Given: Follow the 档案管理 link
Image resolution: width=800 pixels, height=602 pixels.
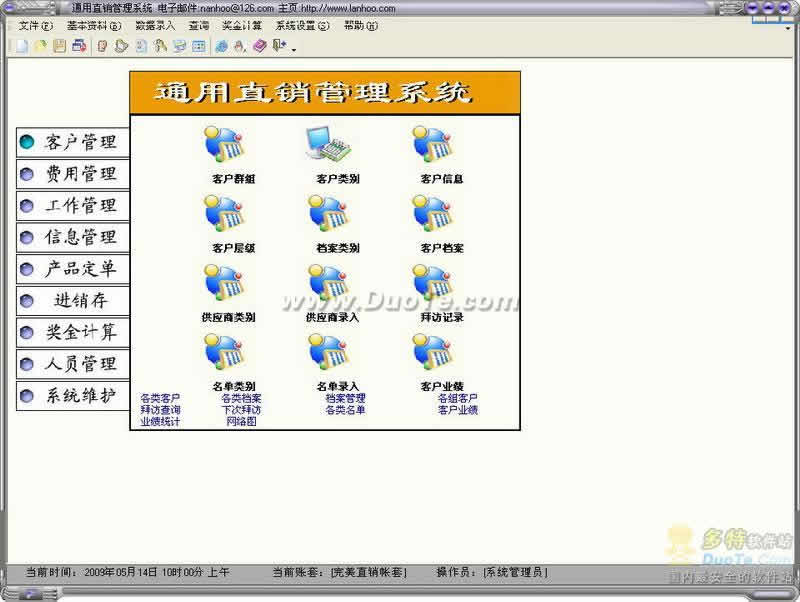Looking at the screenshot, I should [x=345, y=398].
